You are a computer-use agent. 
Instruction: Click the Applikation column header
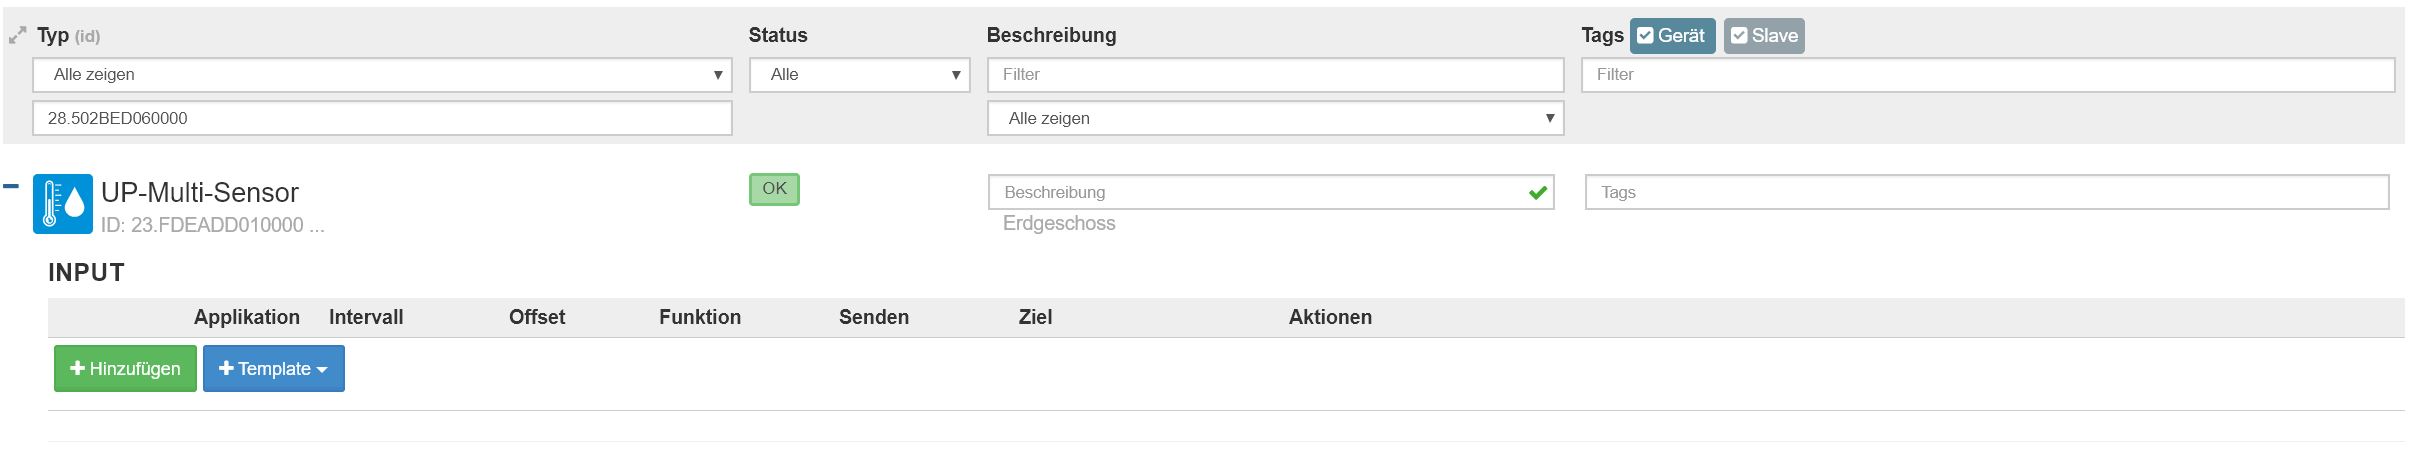(x=247, y=317)
